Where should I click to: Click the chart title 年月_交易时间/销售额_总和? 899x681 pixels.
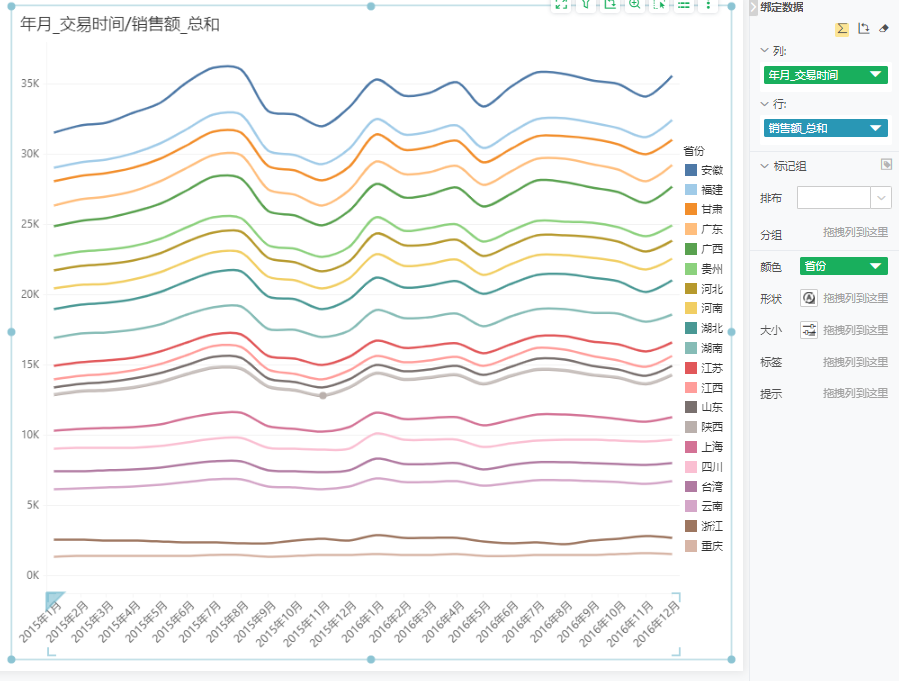point(120,24)
